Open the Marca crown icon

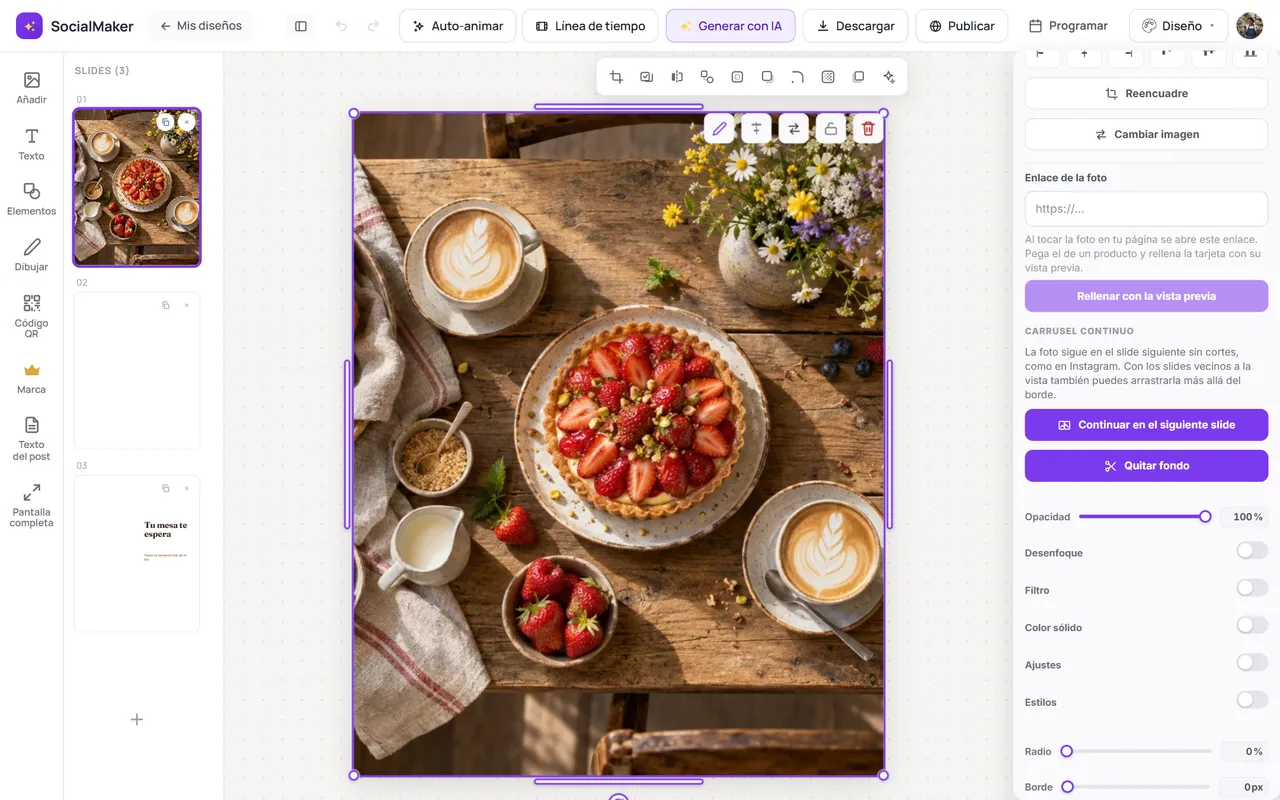(x=31, y=378)
